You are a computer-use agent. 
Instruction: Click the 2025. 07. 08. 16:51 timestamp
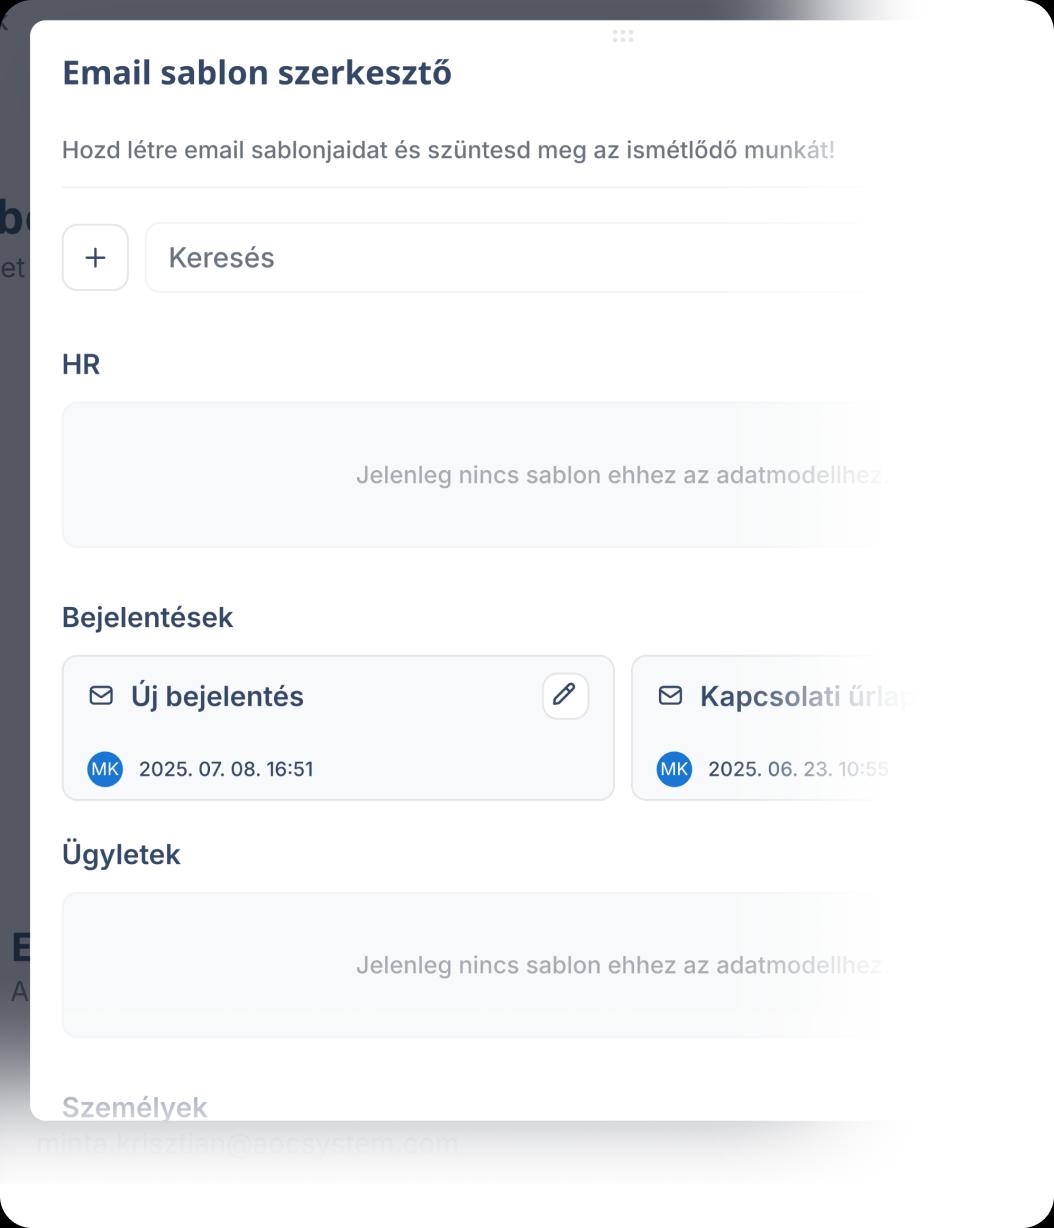[226, 769]
